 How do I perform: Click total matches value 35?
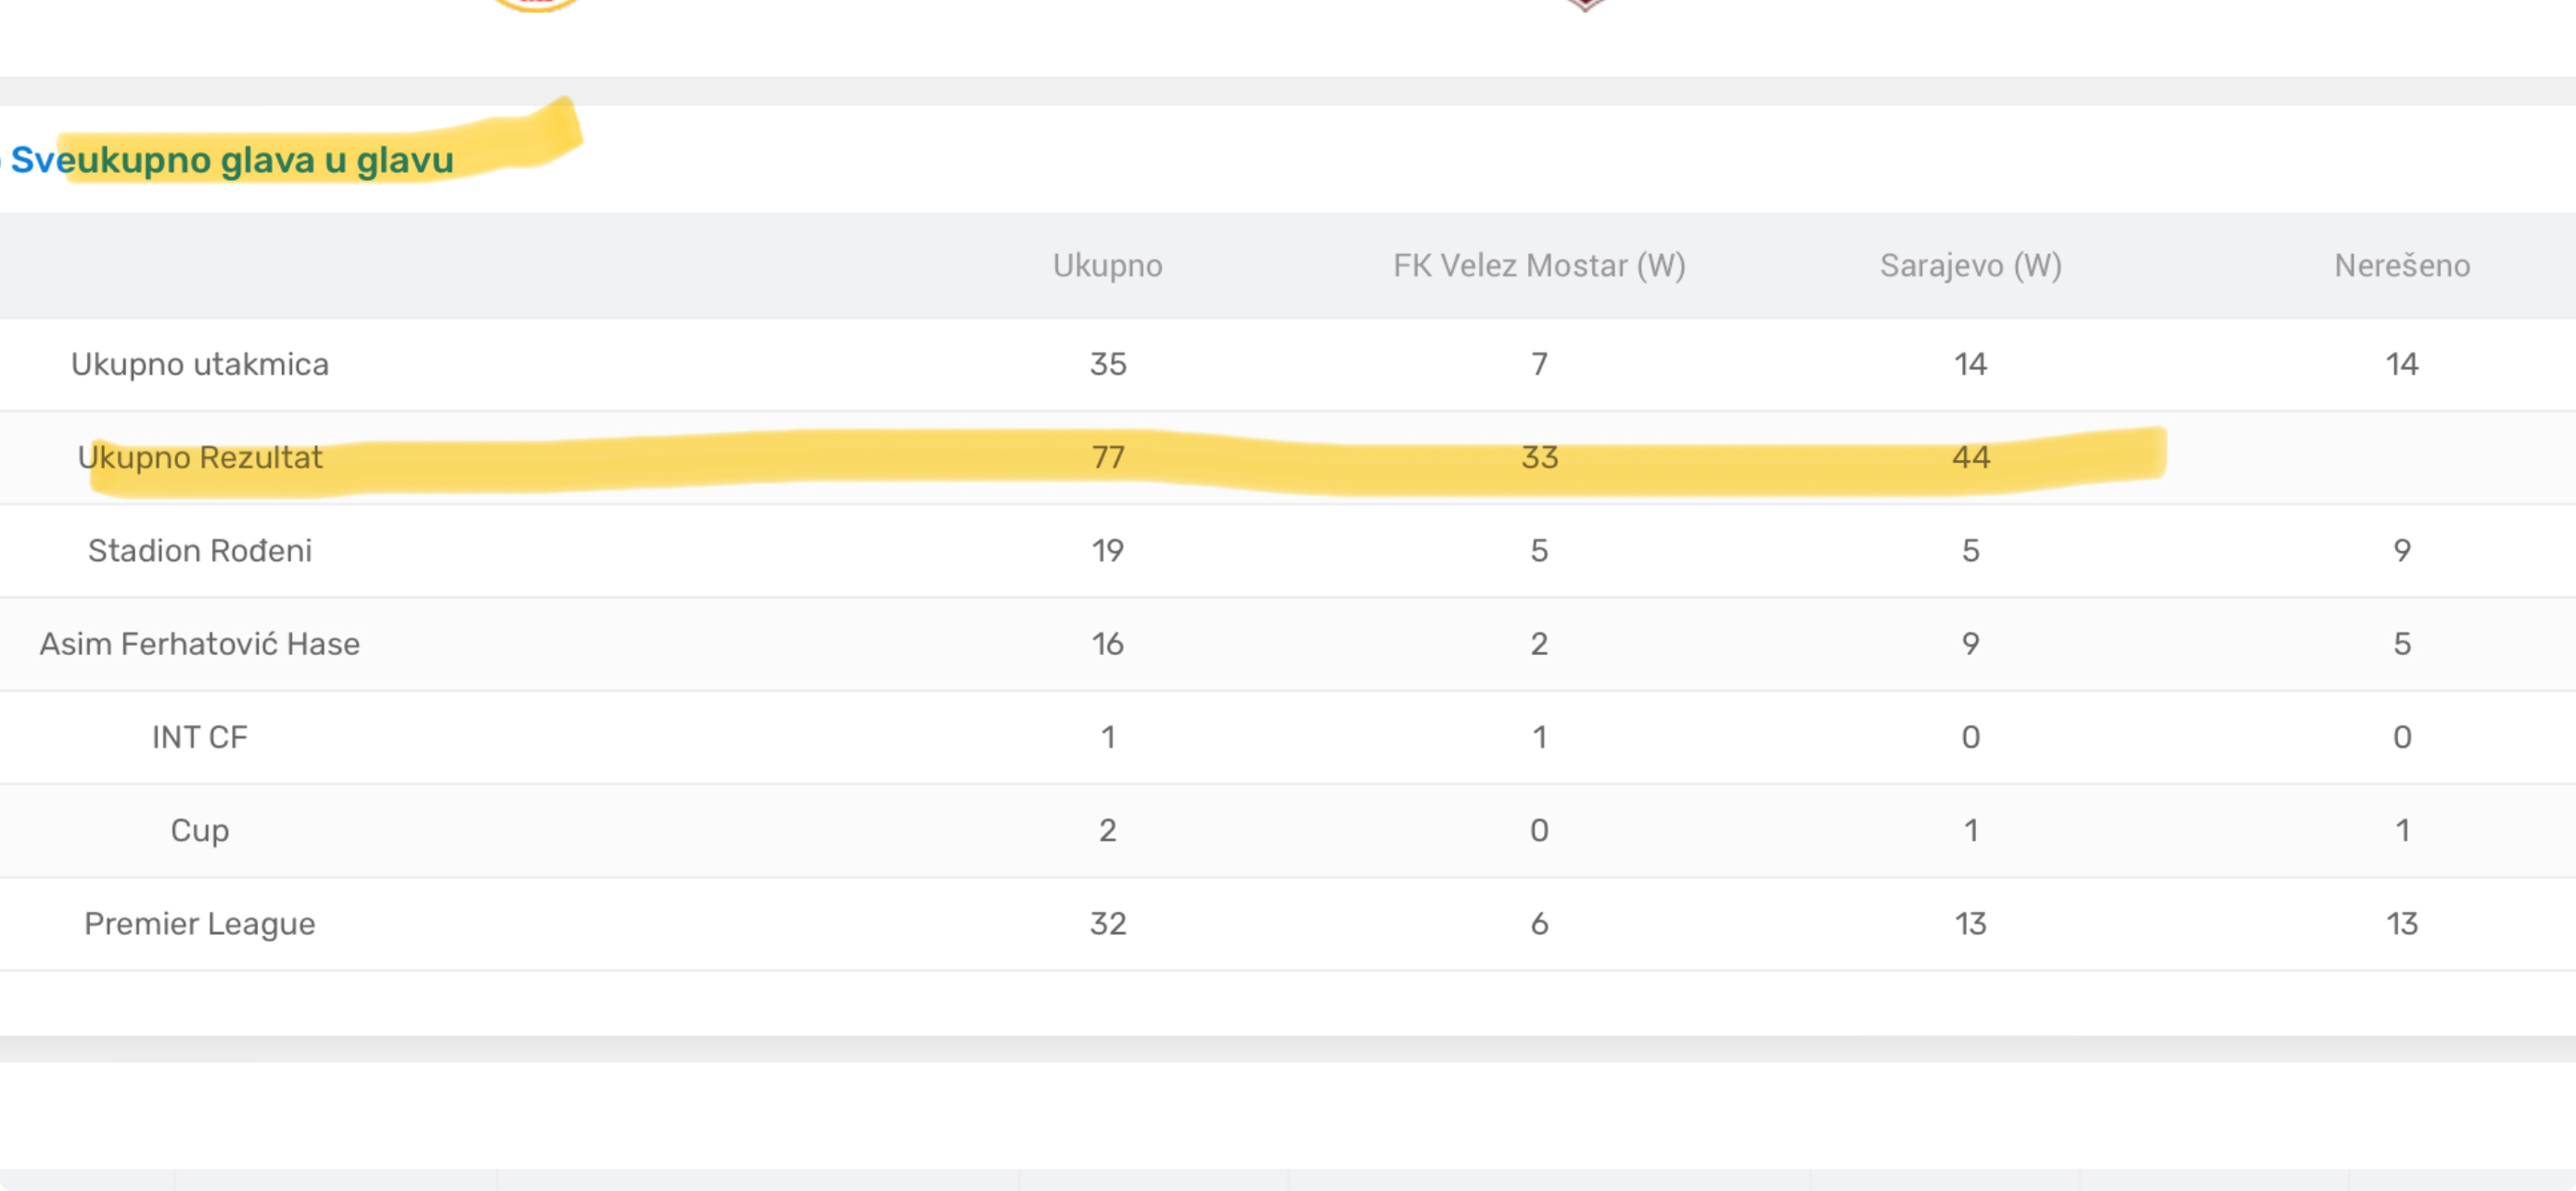1108,364
